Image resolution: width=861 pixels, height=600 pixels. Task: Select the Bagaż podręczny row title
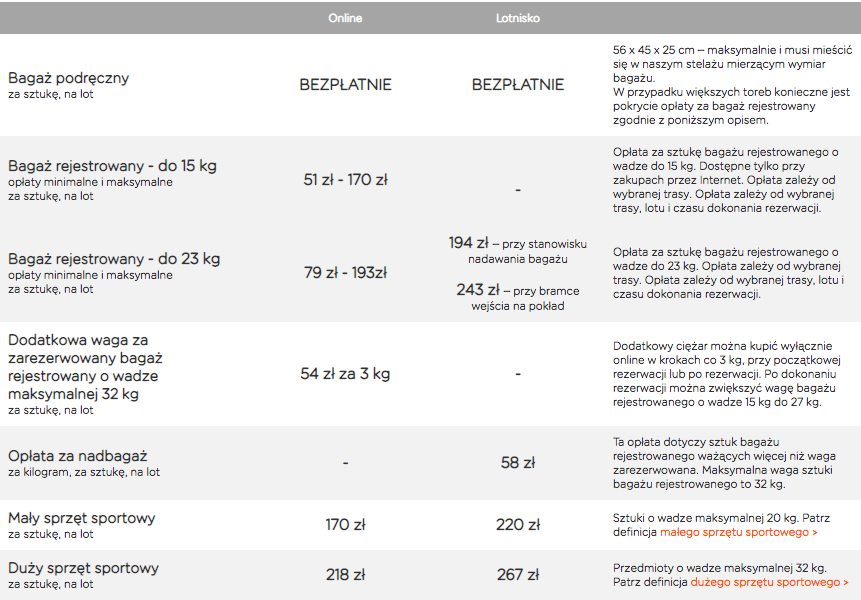[x=69, y=78]
